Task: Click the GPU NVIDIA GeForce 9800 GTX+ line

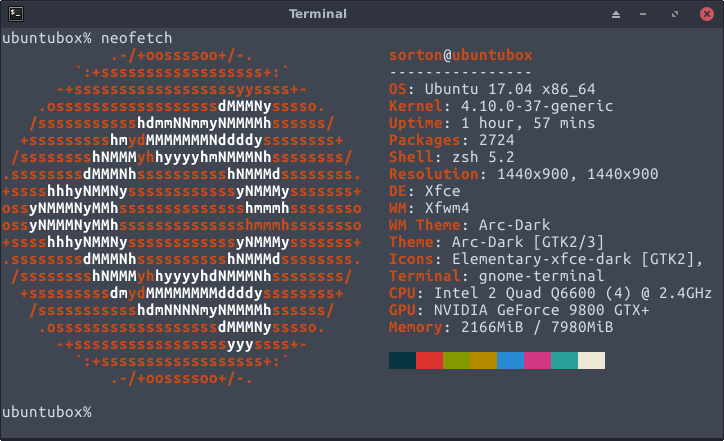Action: coord(519,310)
